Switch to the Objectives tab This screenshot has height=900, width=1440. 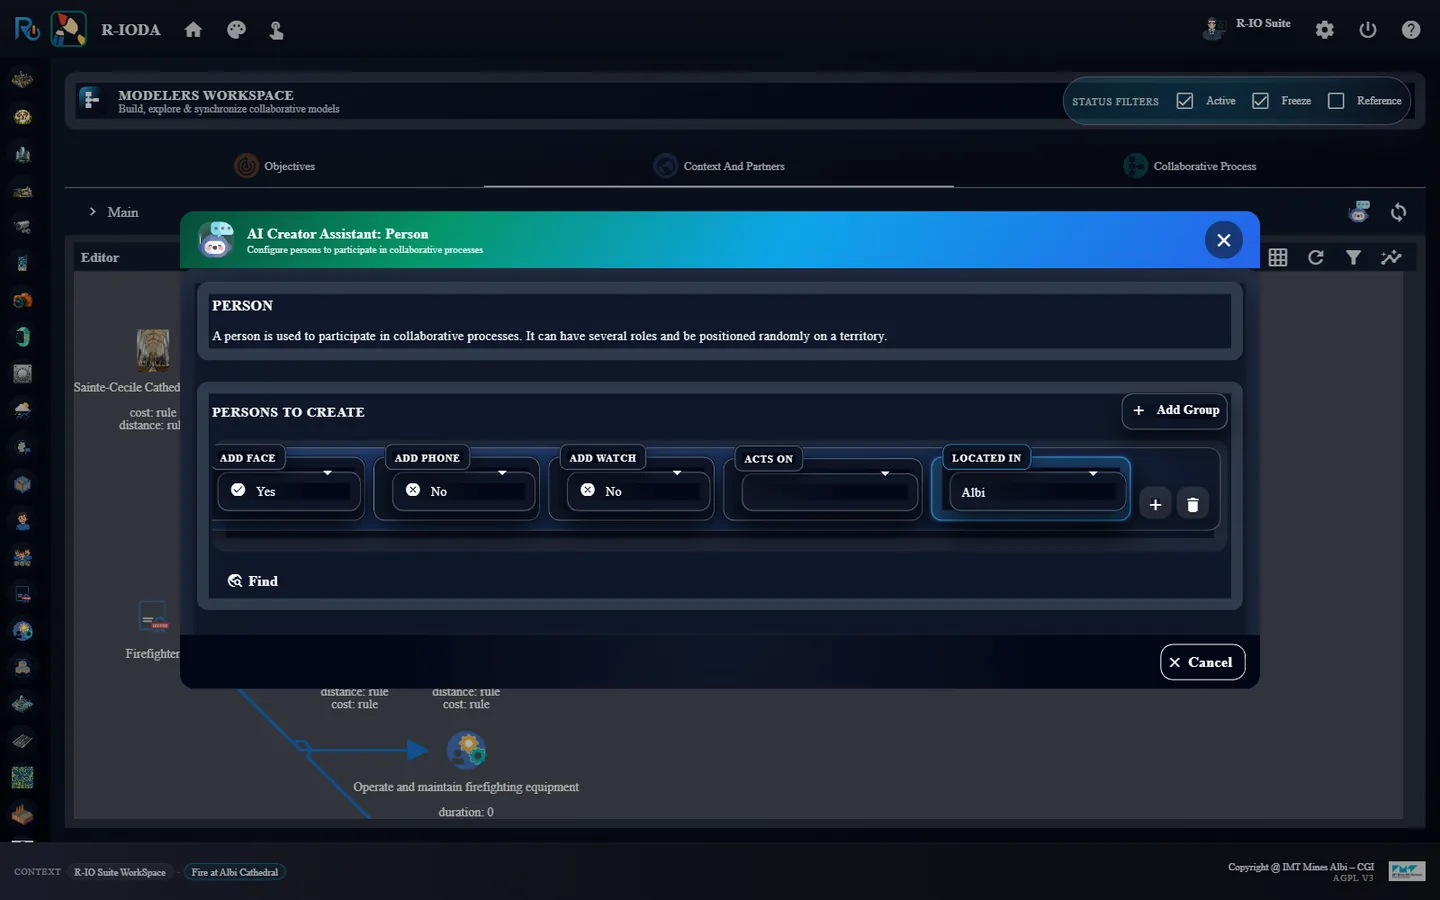[274, 166]
